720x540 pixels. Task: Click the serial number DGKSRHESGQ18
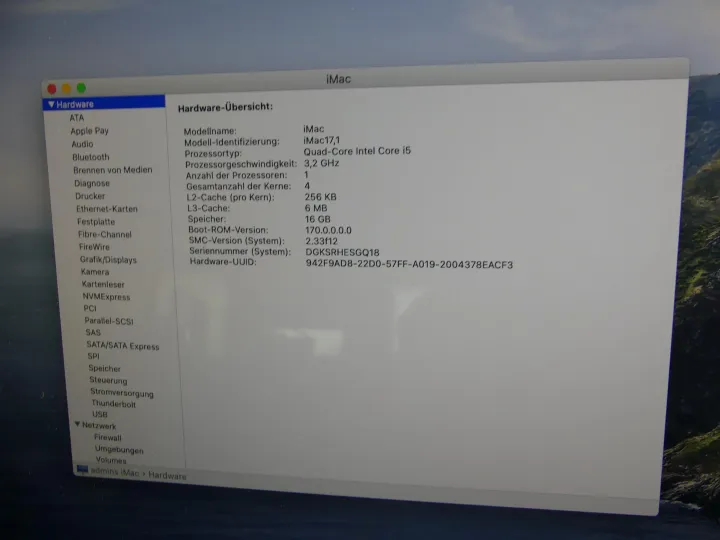(x=343, y=252)
